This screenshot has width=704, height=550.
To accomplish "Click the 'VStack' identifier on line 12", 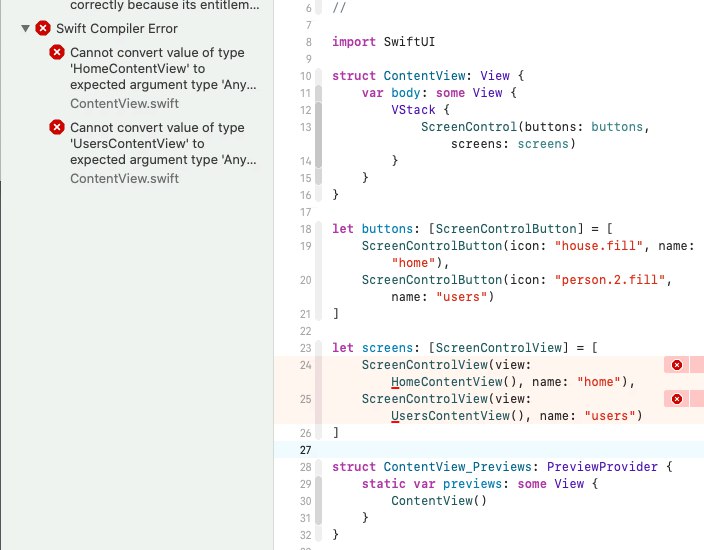I will tap(413, 110).
